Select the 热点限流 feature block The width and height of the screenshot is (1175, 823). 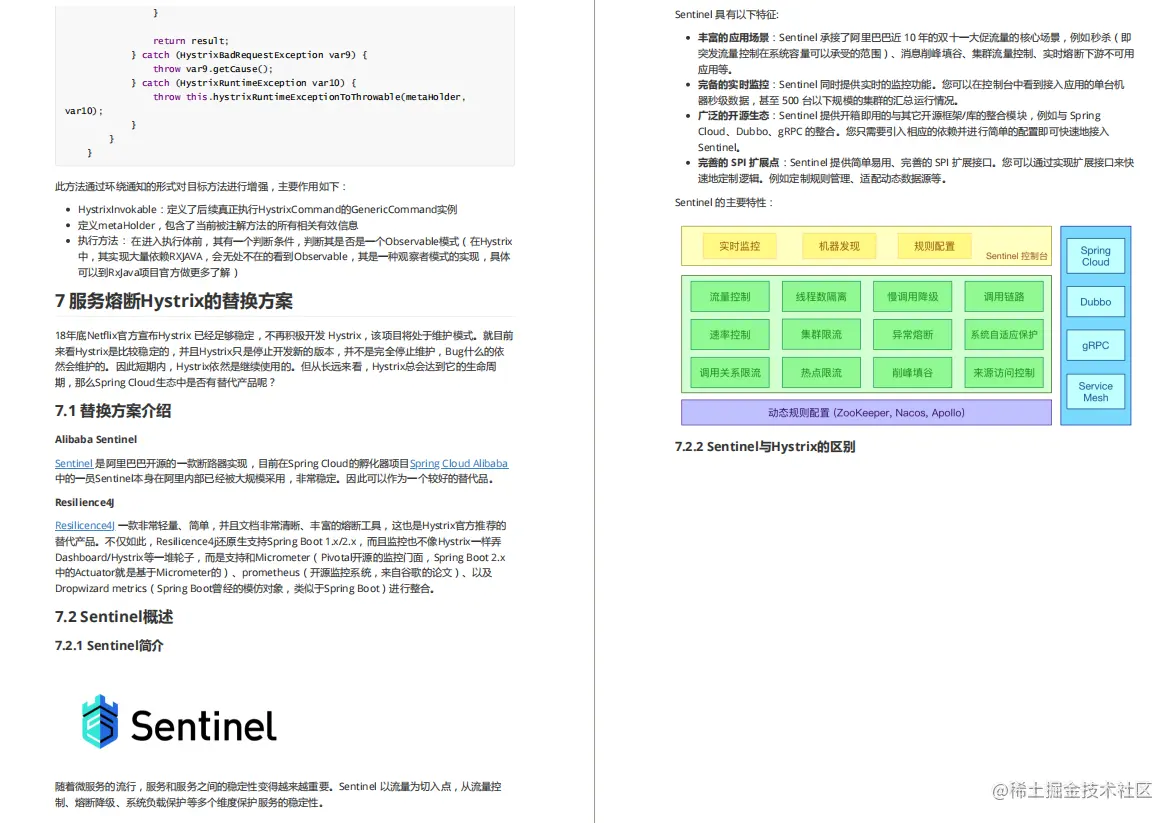tap(821, 373)
